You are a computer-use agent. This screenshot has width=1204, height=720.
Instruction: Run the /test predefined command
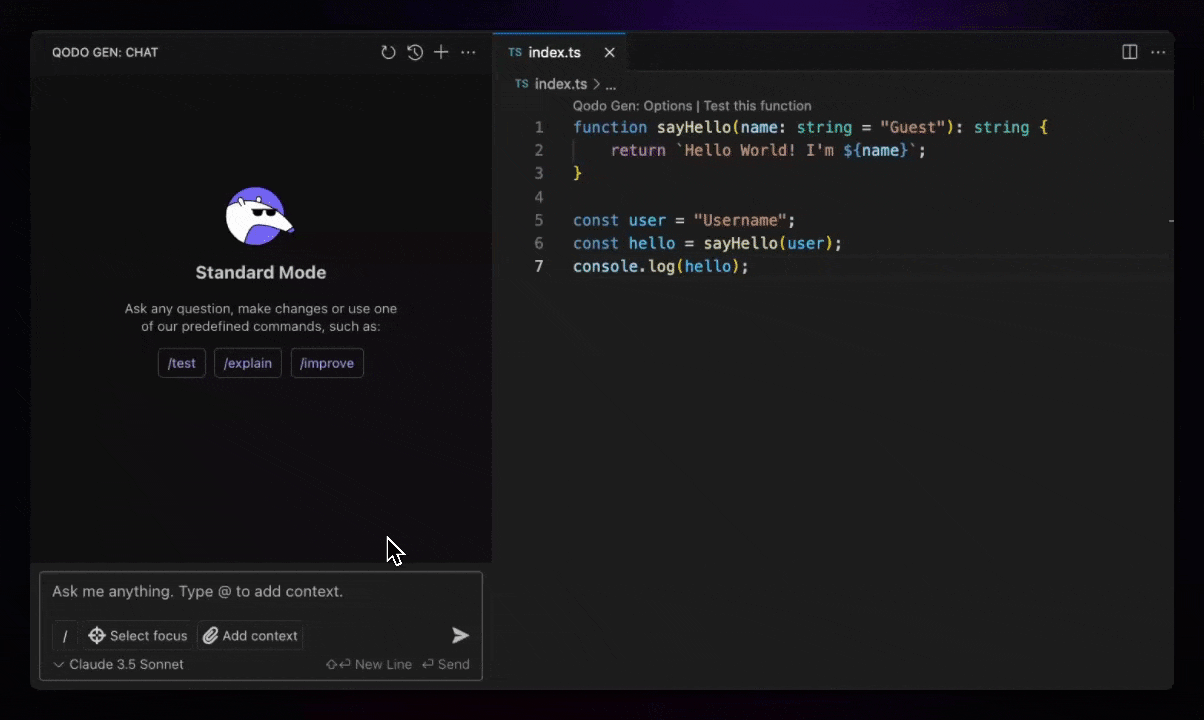tap(181, 363)
